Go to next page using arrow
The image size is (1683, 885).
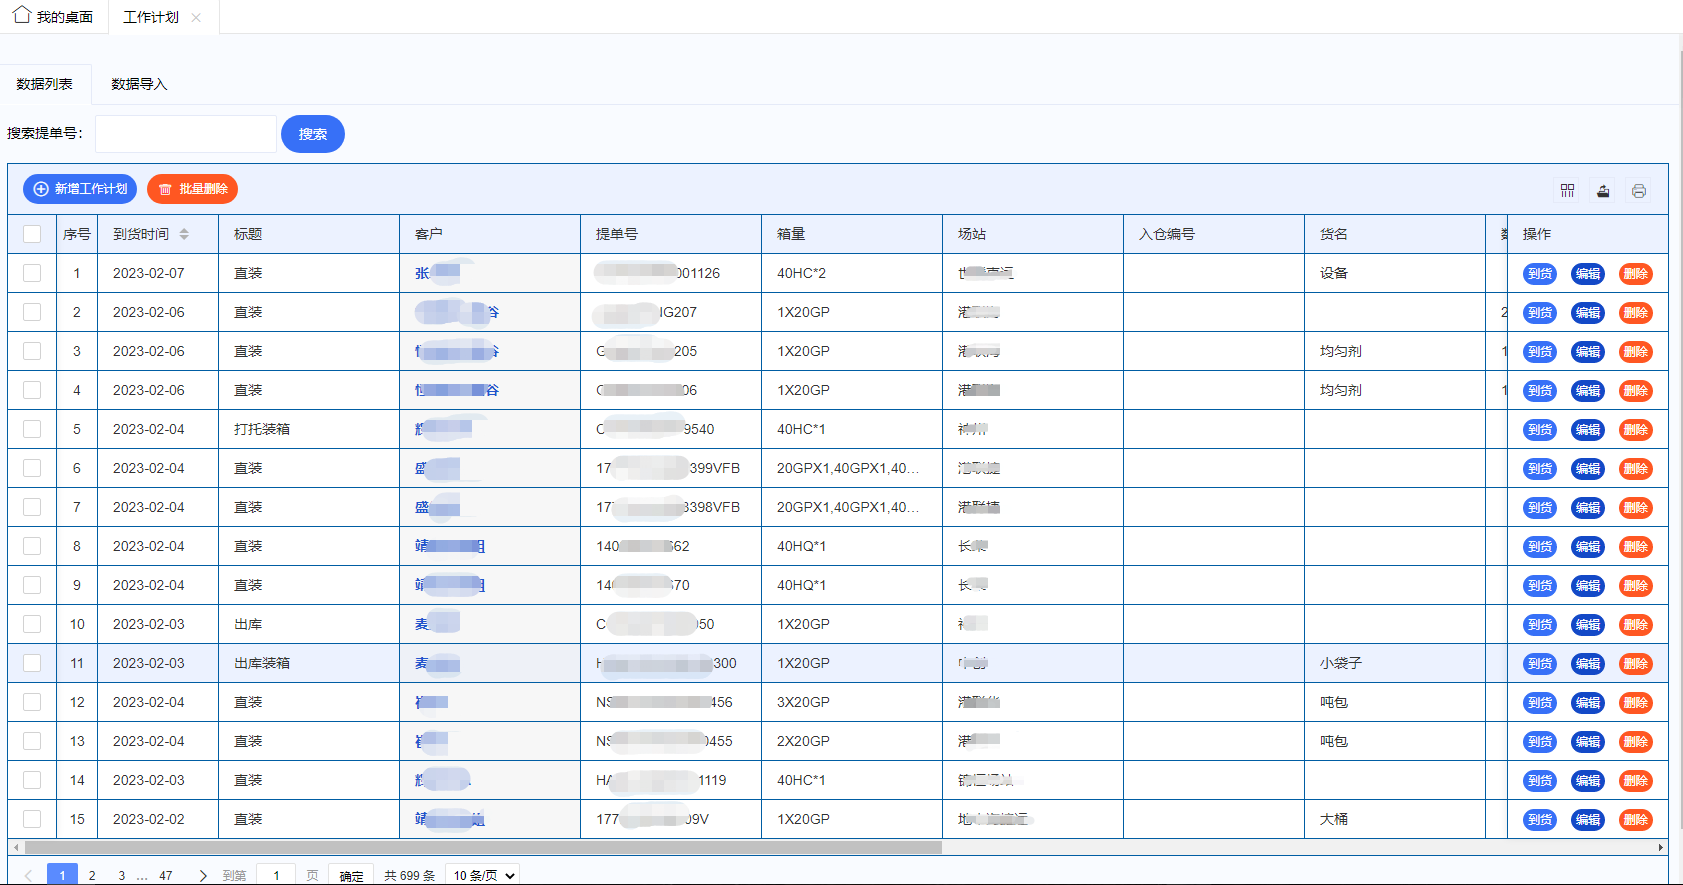coord(203,875)
